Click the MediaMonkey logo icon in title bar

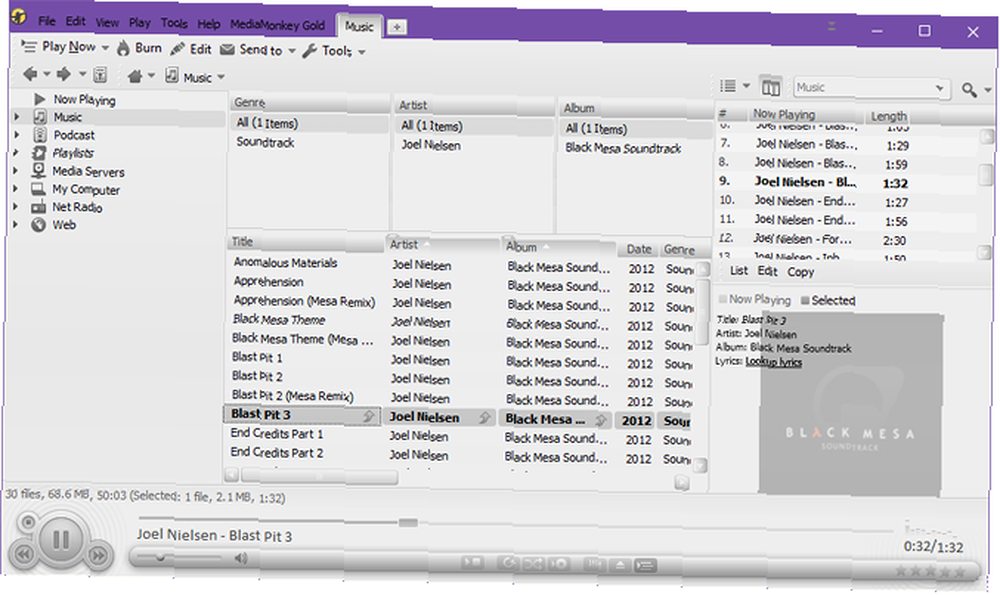(18, 17)
